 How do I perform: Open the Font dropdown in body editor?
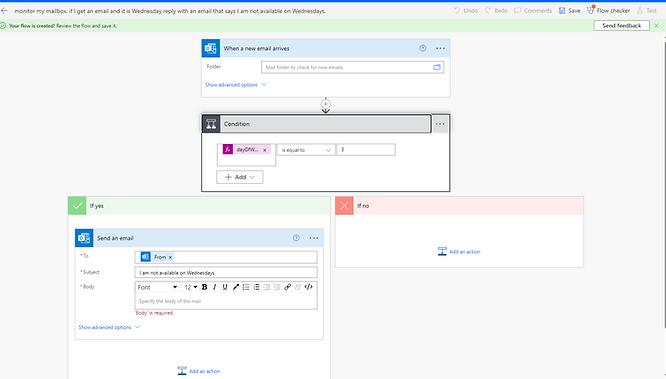click(157, 287)
